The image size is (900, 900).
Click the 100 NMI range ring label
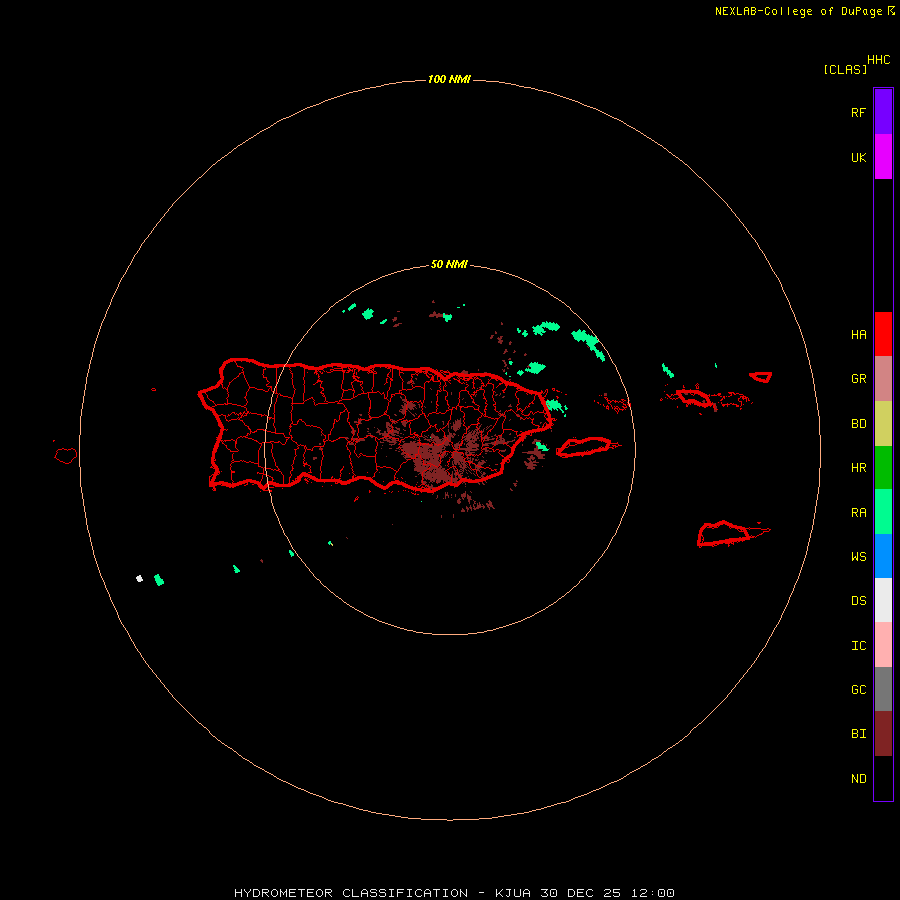[449, 79]
